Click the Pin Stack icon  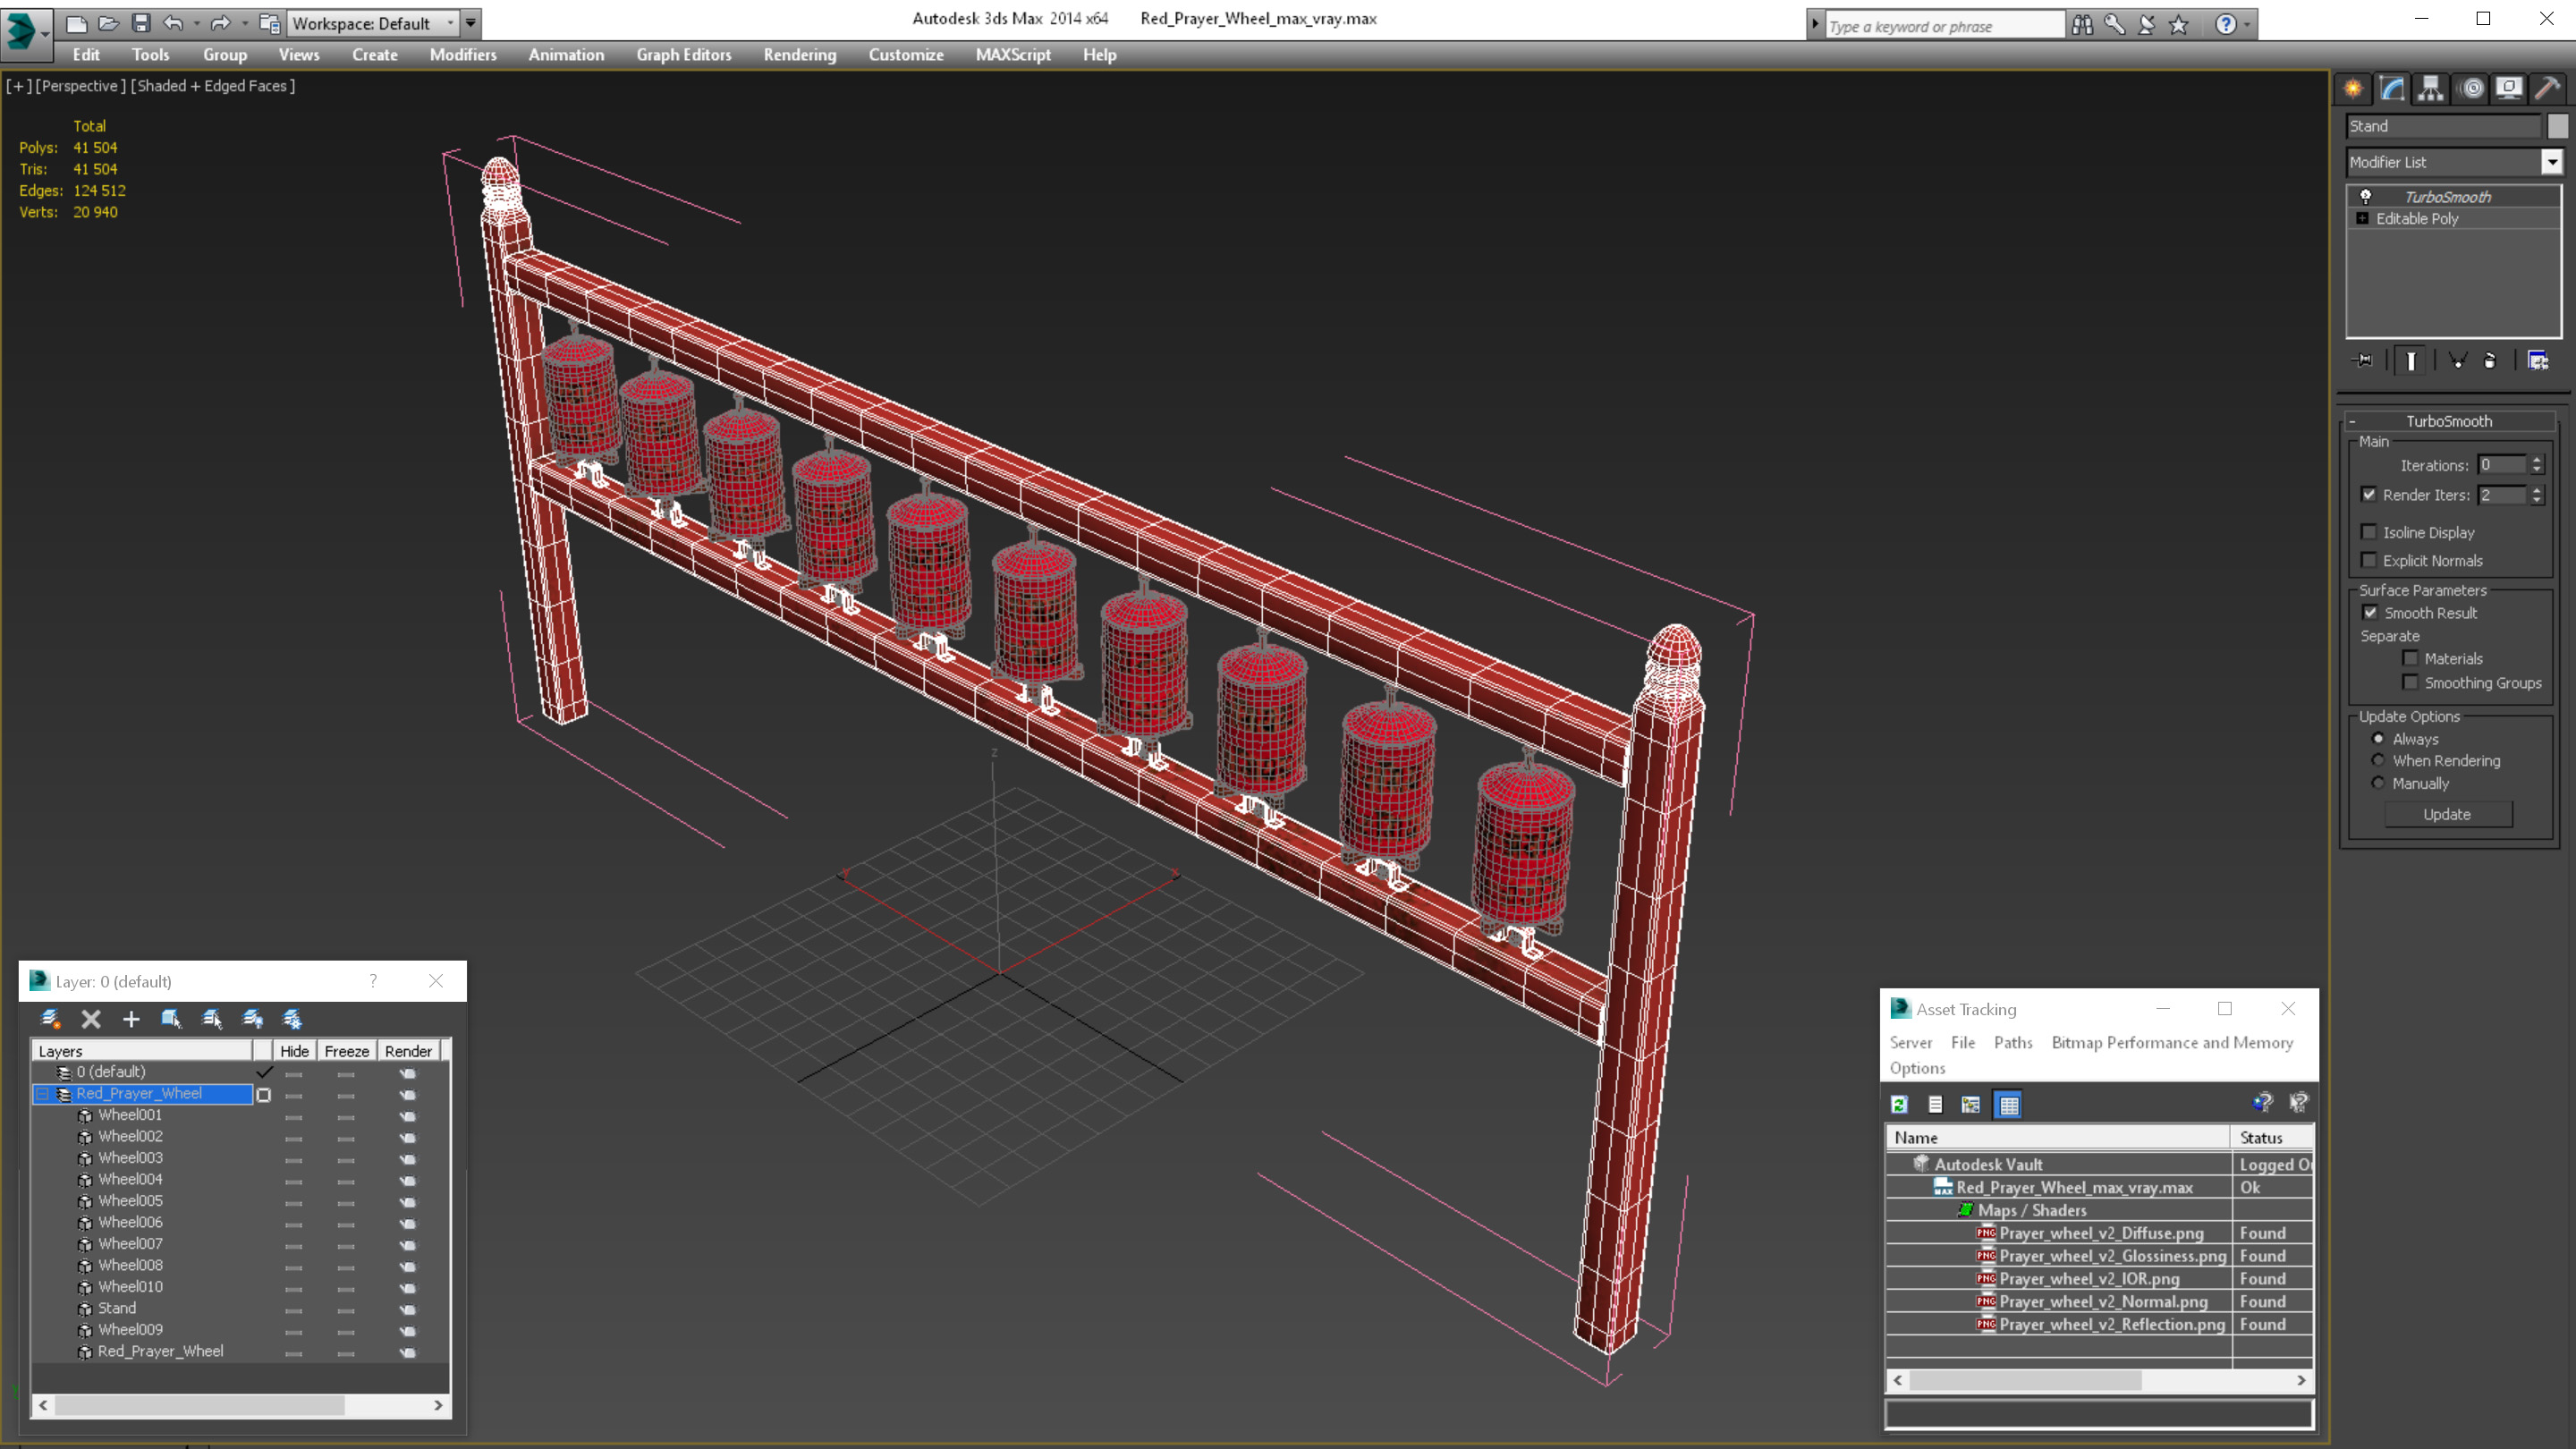click(2364, 360)
